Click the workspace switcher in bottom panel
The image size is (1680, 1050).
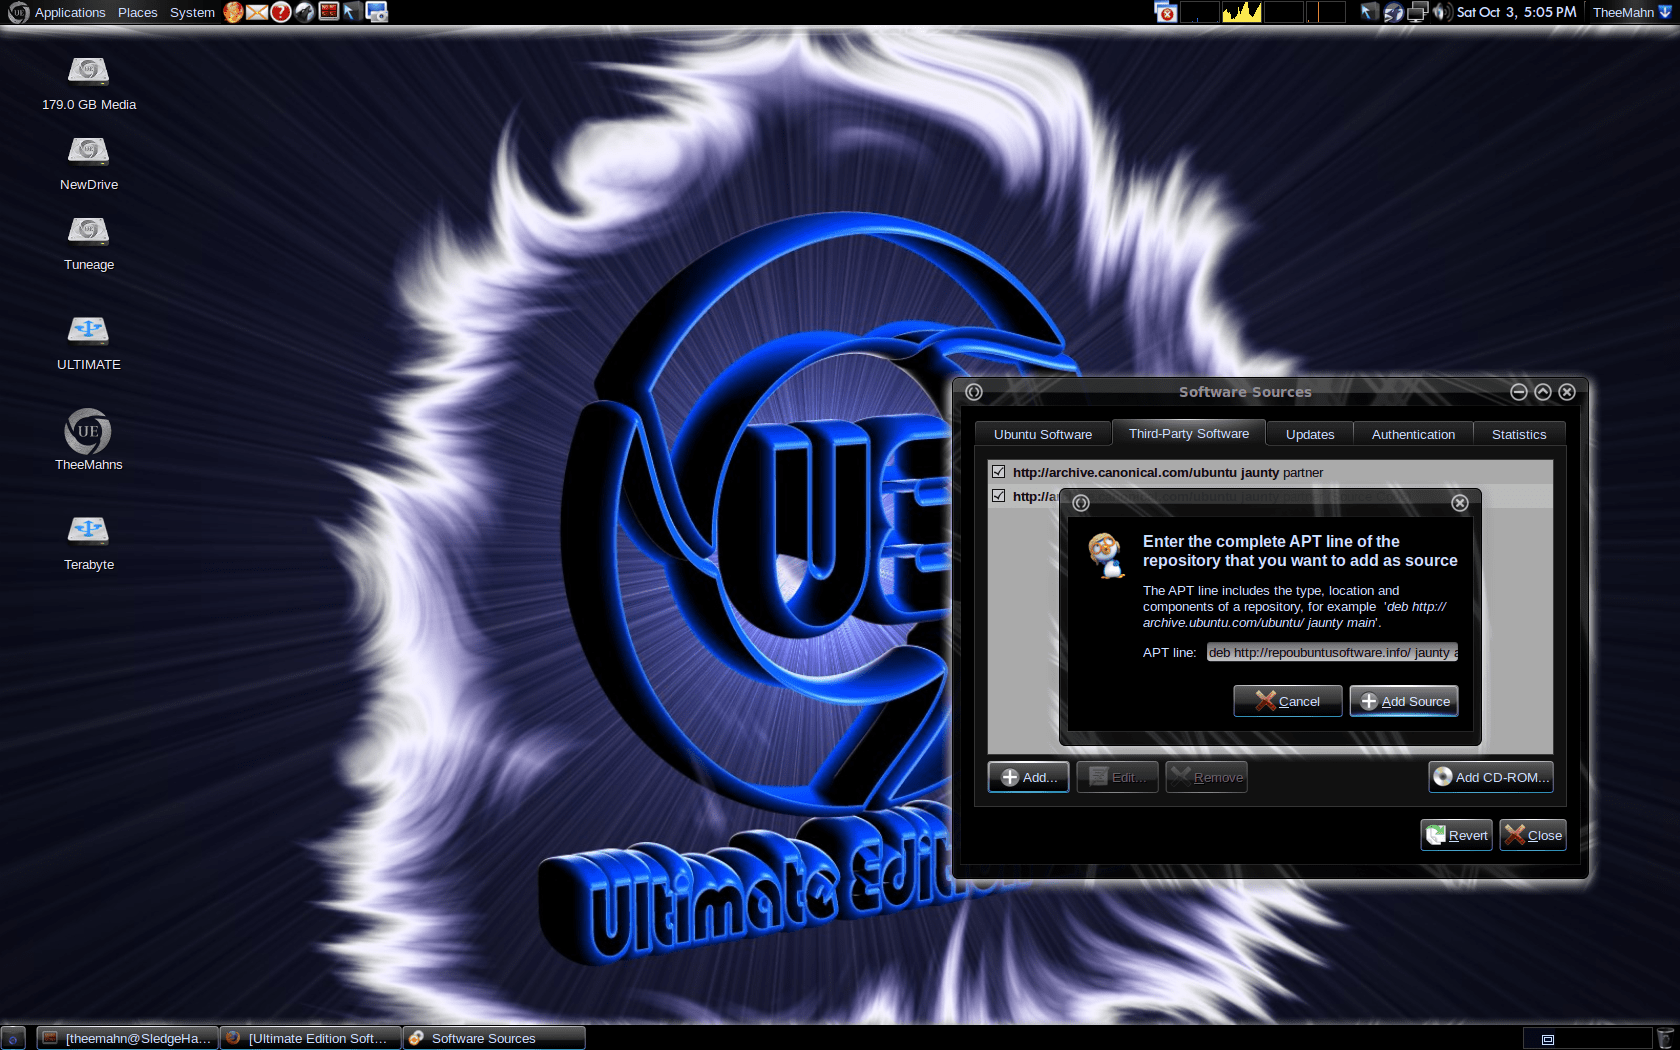click(1587, 1038)
